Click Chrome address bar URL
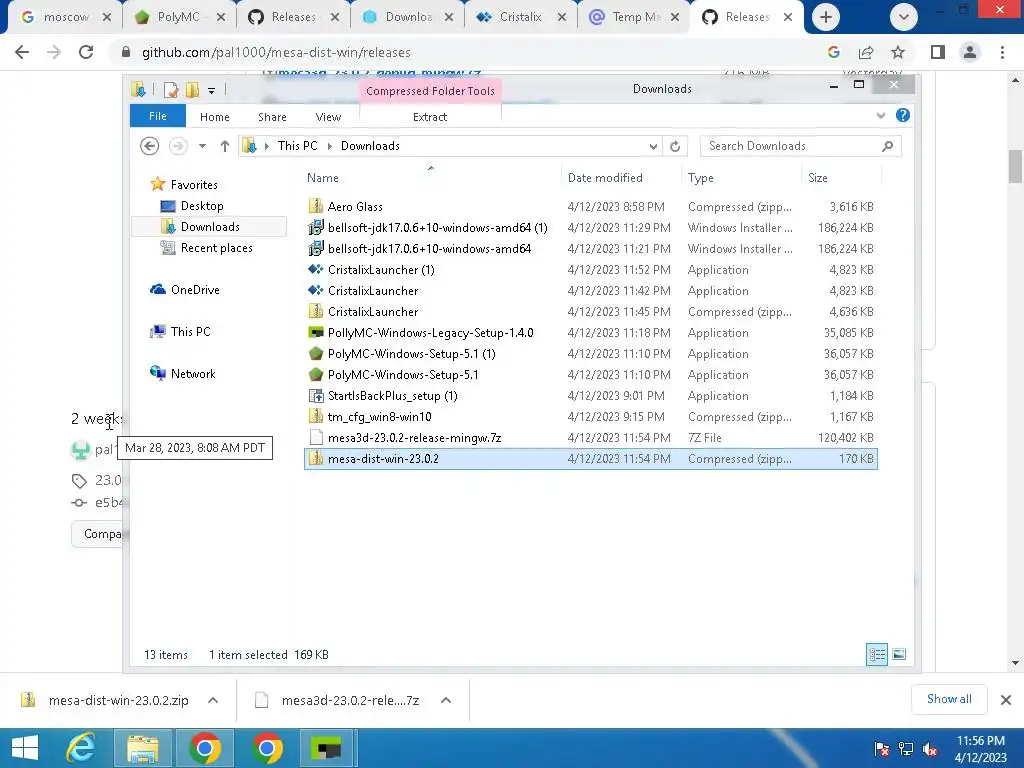Image resolution: width=1024 pixels, height=768 pixels. point(276,52)
